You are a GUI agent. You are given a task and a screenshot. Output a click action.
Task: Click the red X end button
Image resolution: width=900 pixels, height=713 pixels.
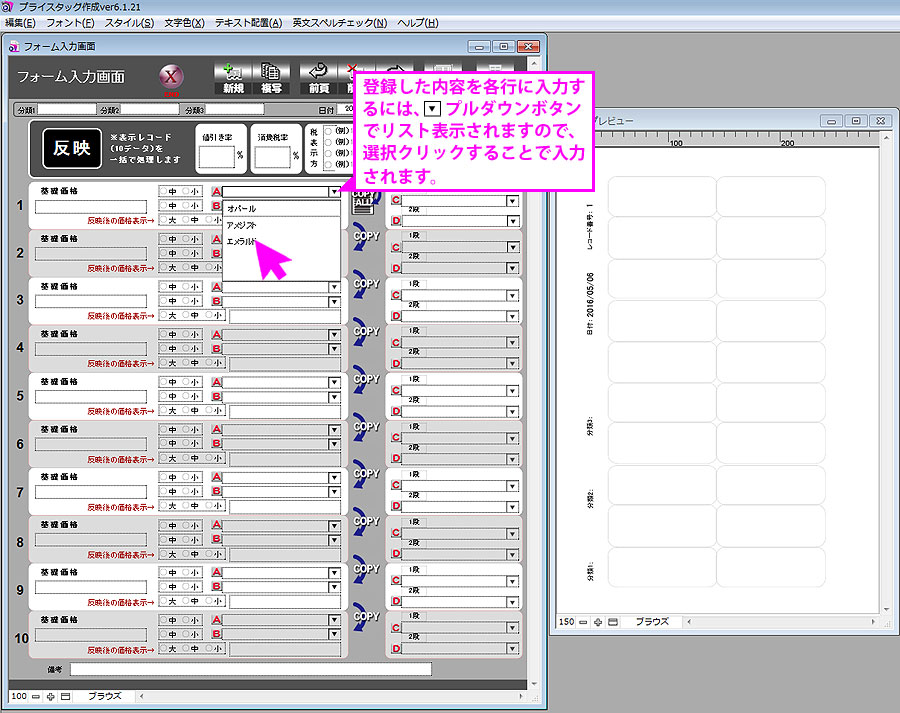(x=173, y=79)
